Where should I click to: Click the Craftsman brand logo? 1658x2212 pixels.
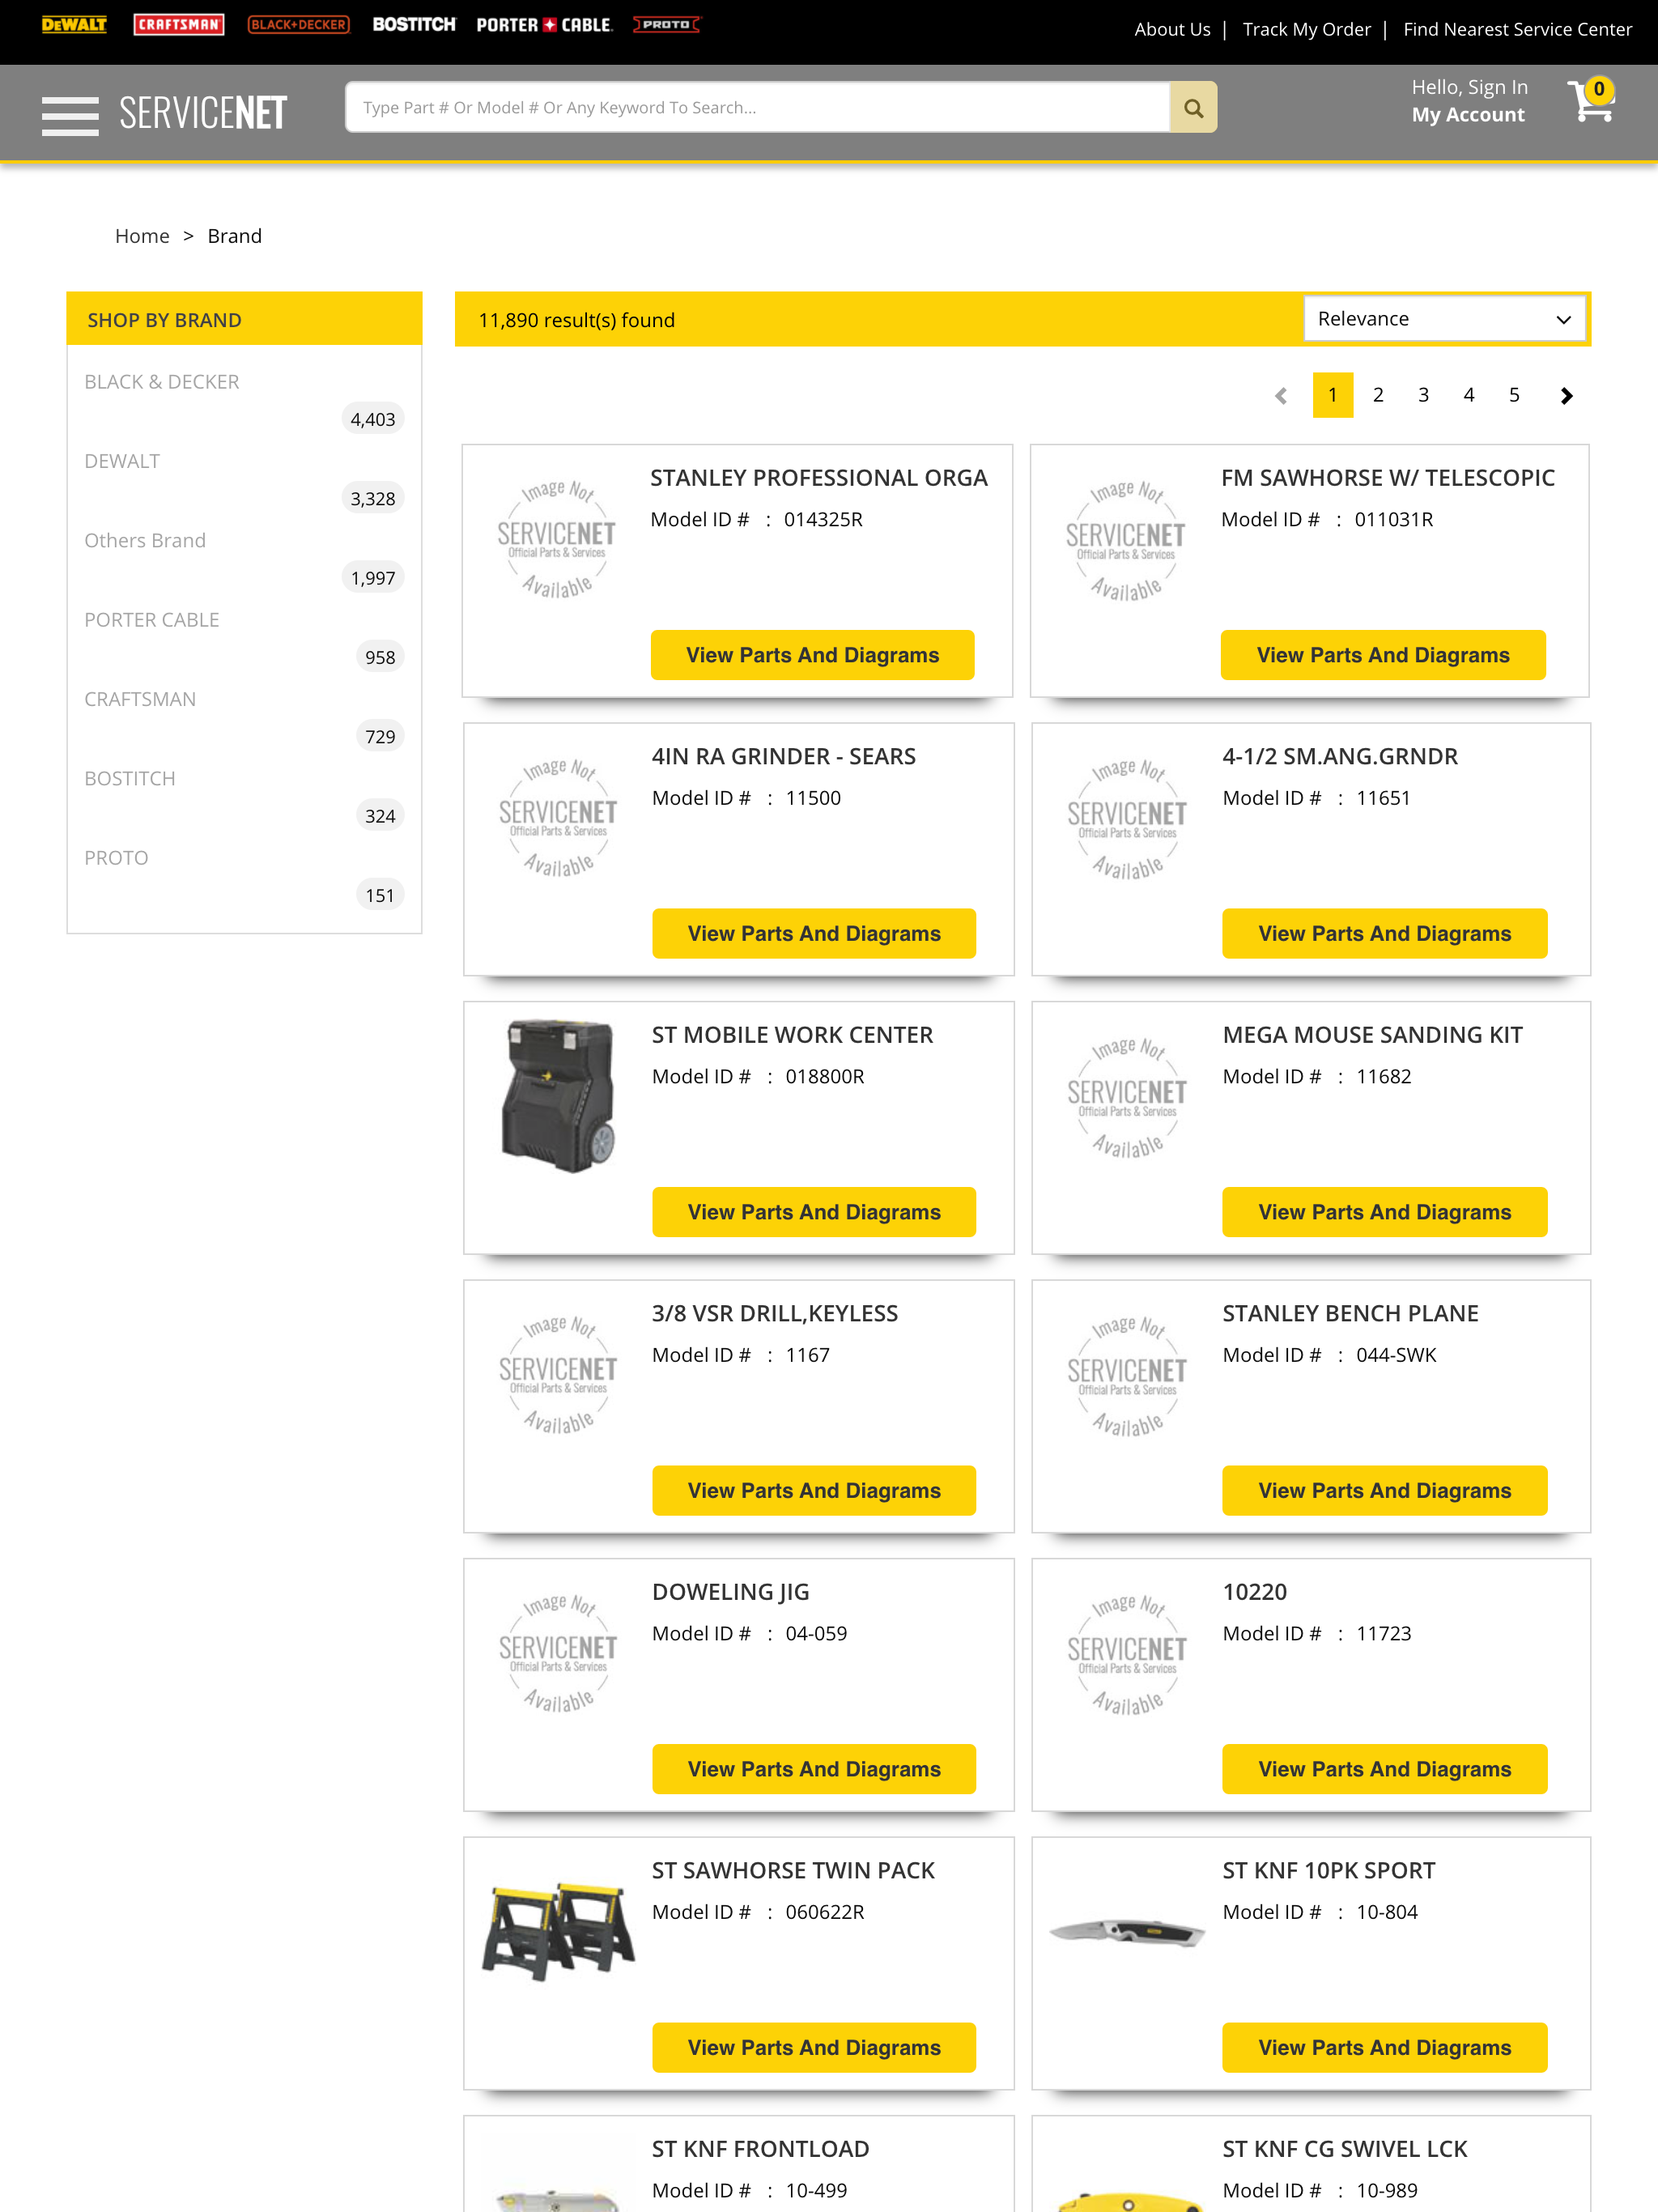coord(179,25)
